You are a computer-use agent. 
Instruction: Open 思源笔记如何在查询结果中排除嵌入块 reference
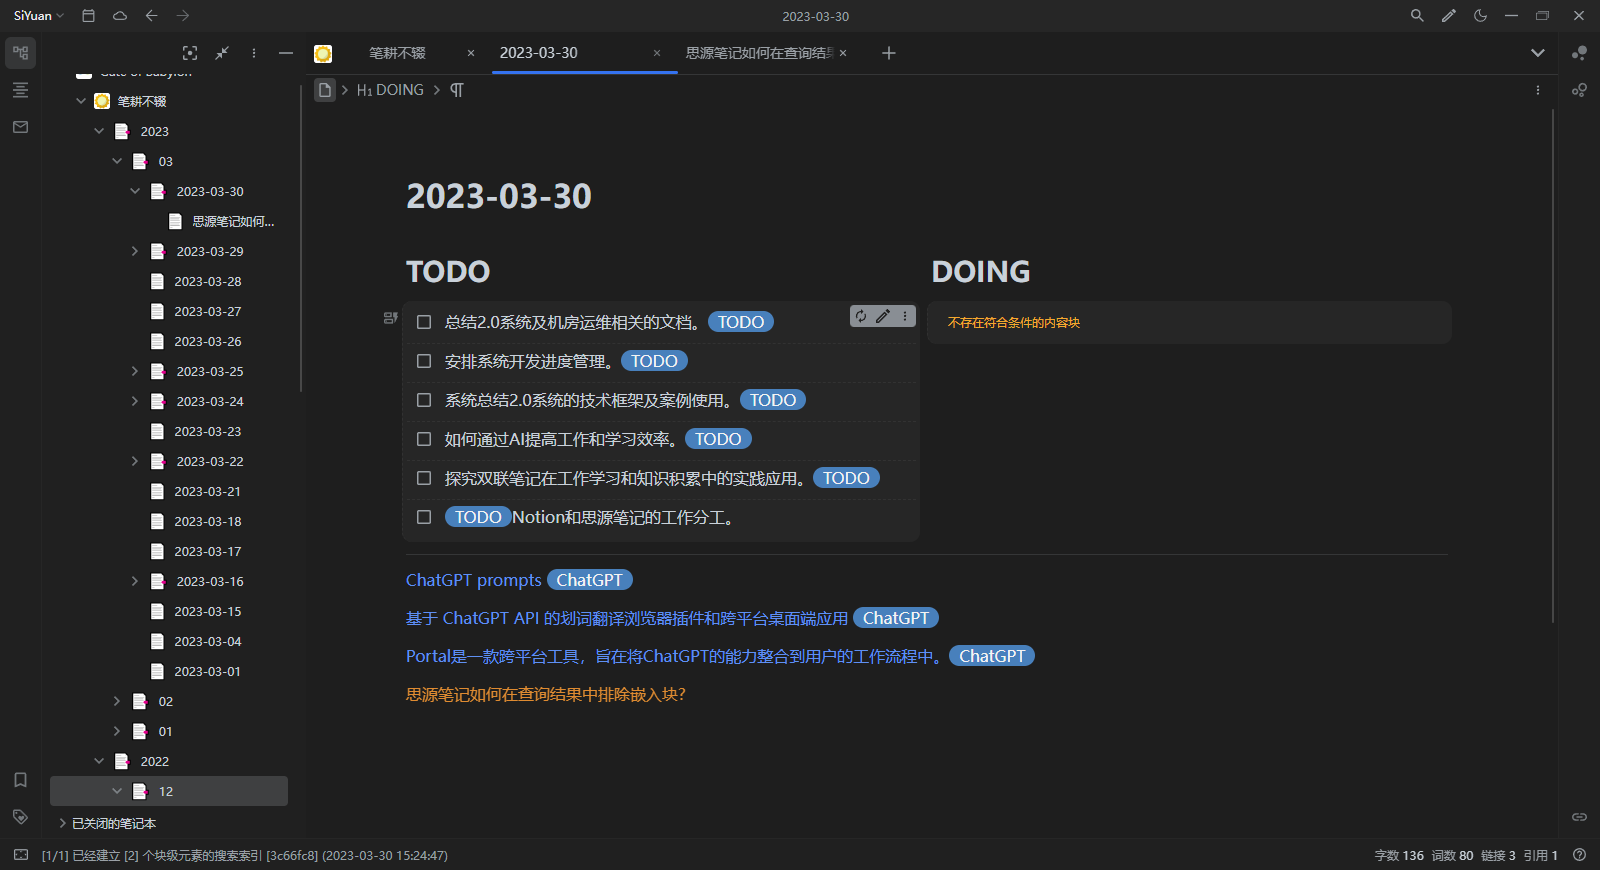point(546,694)
